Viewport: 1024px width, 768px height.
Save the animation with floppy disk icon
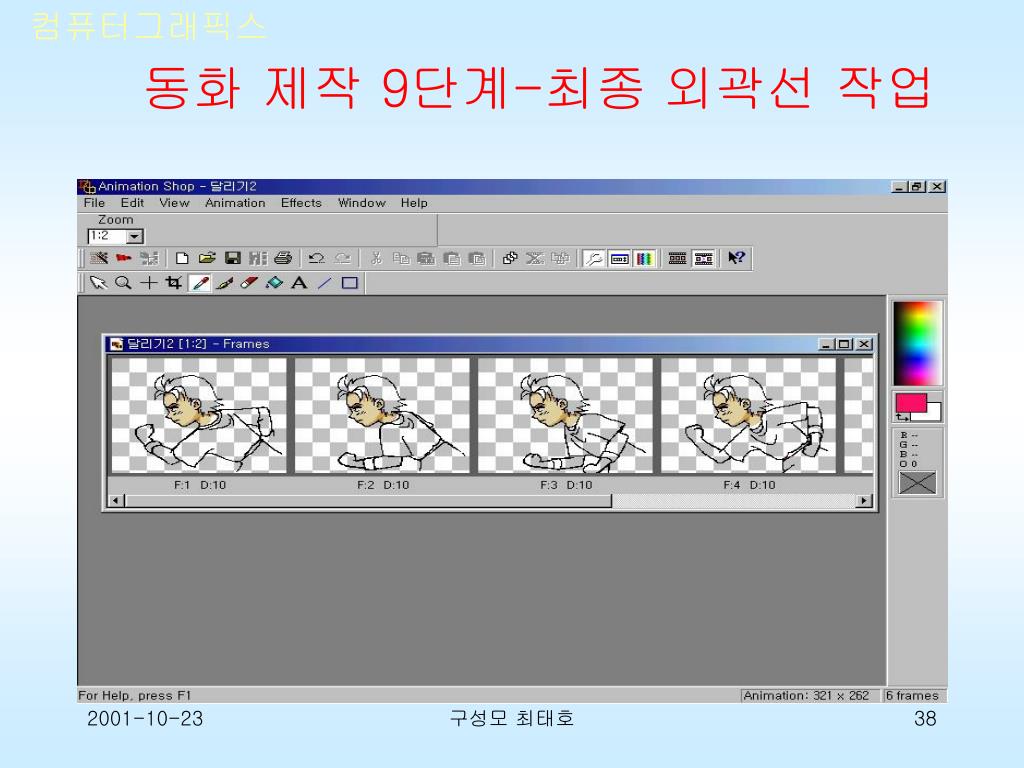point(232,259)
